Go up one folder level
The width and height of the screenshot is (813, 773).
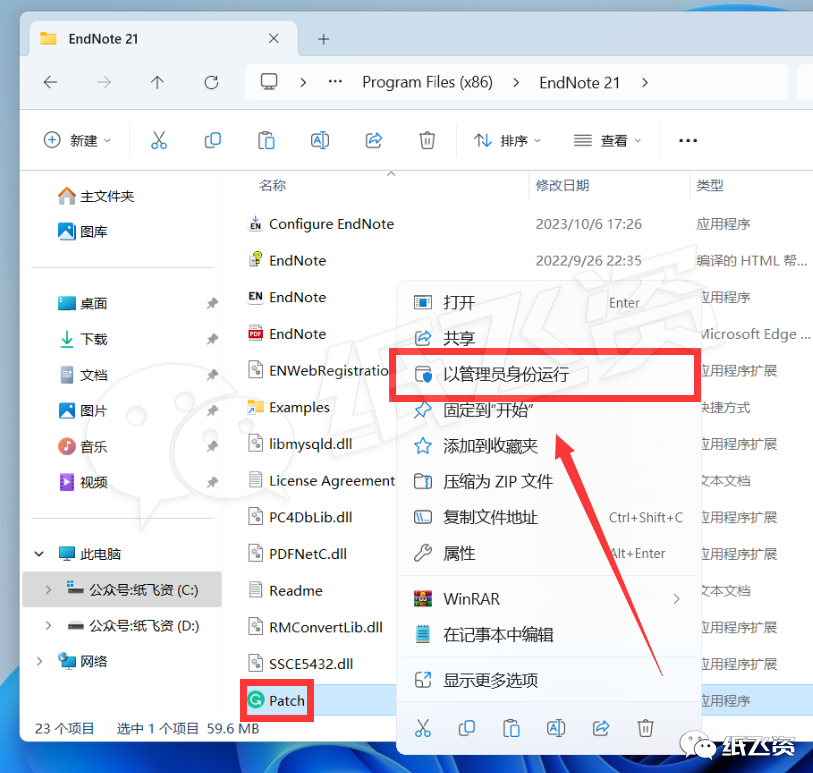pyautogui.click(x=157, y=82)
